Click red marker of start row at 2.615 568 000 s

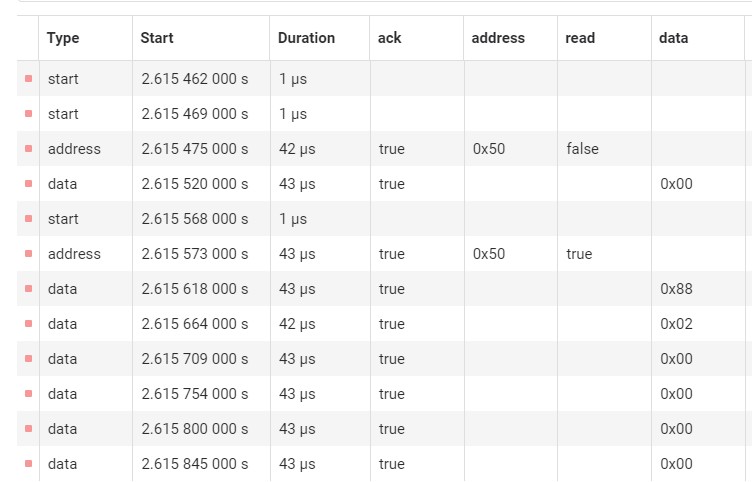click(28, 218)
